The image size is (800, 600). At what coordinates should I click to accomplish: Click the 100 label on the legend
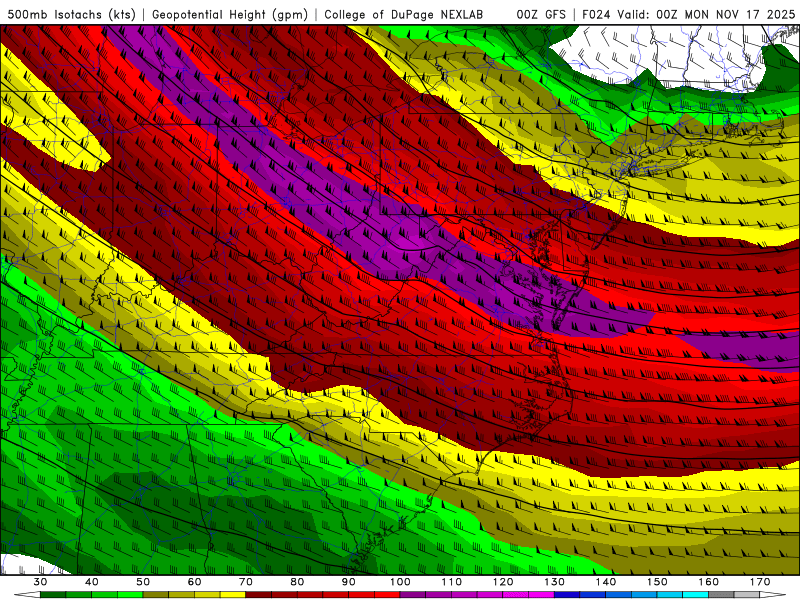(x=400, y=582)
